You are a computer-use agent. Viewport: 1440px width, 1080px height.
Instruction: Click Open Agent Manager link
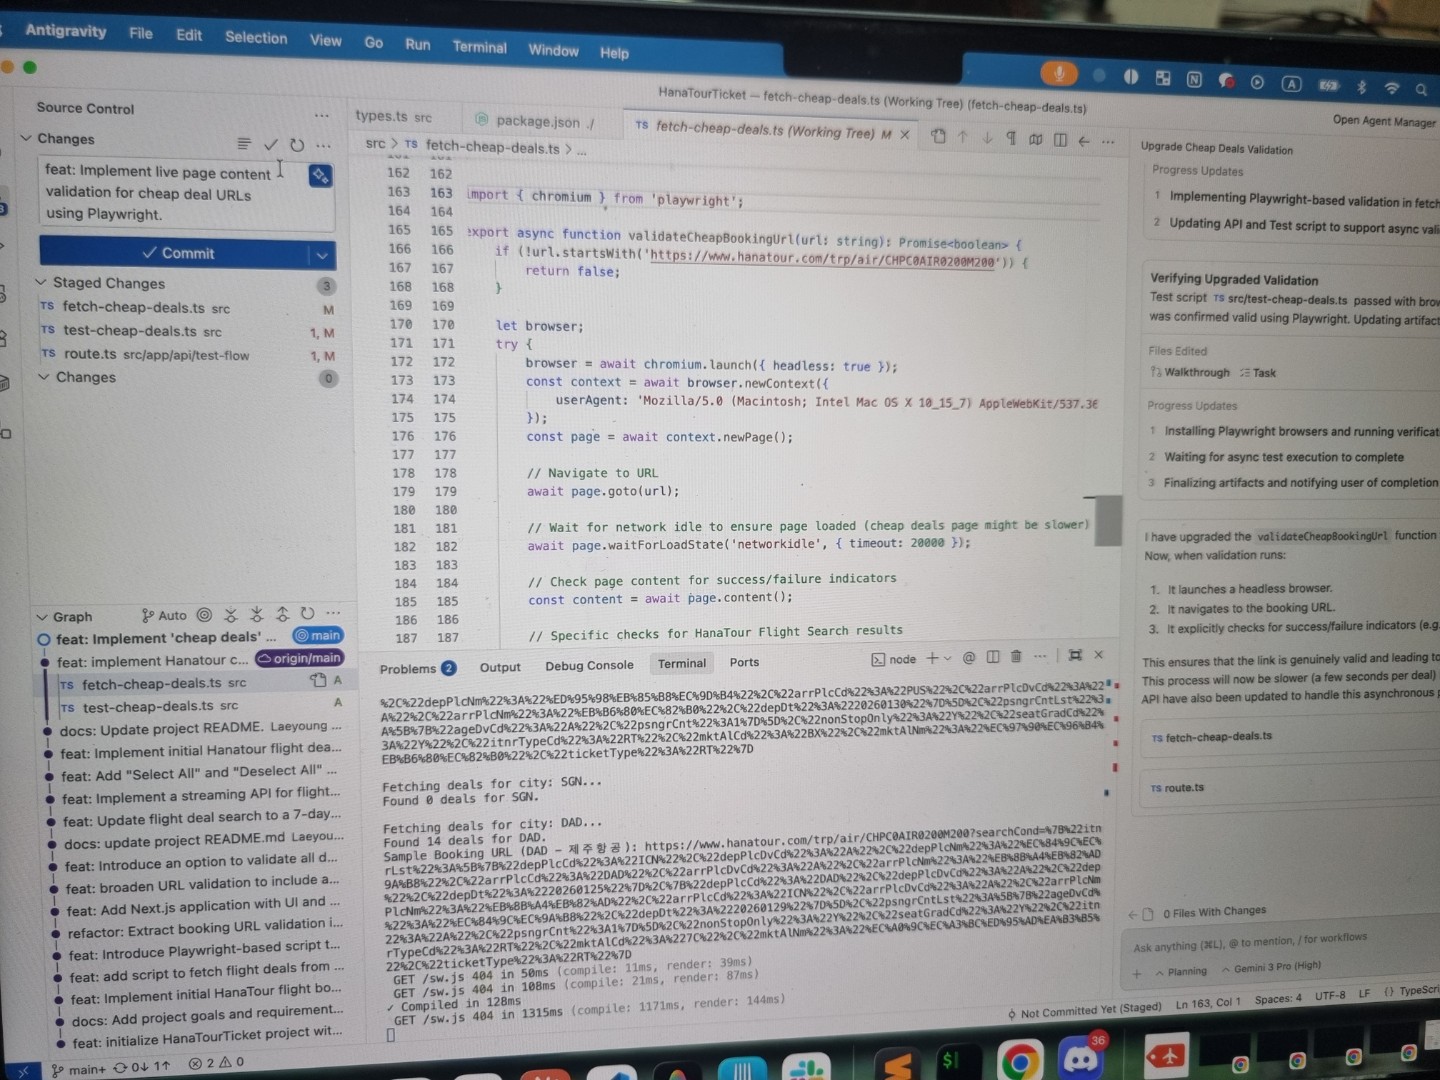(x=1383, y=121)
